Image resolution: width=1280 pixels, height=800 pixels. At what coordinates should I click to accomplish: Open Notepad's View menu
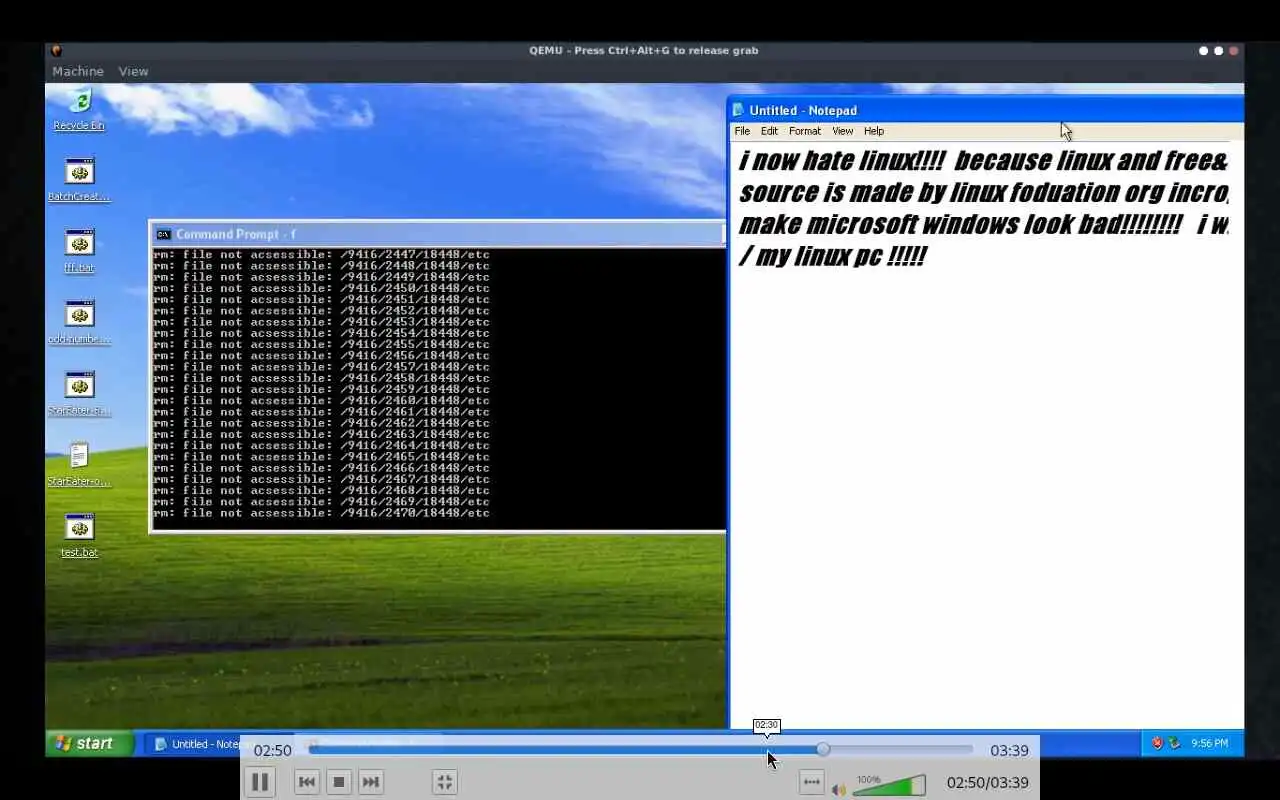pos(843,131)
